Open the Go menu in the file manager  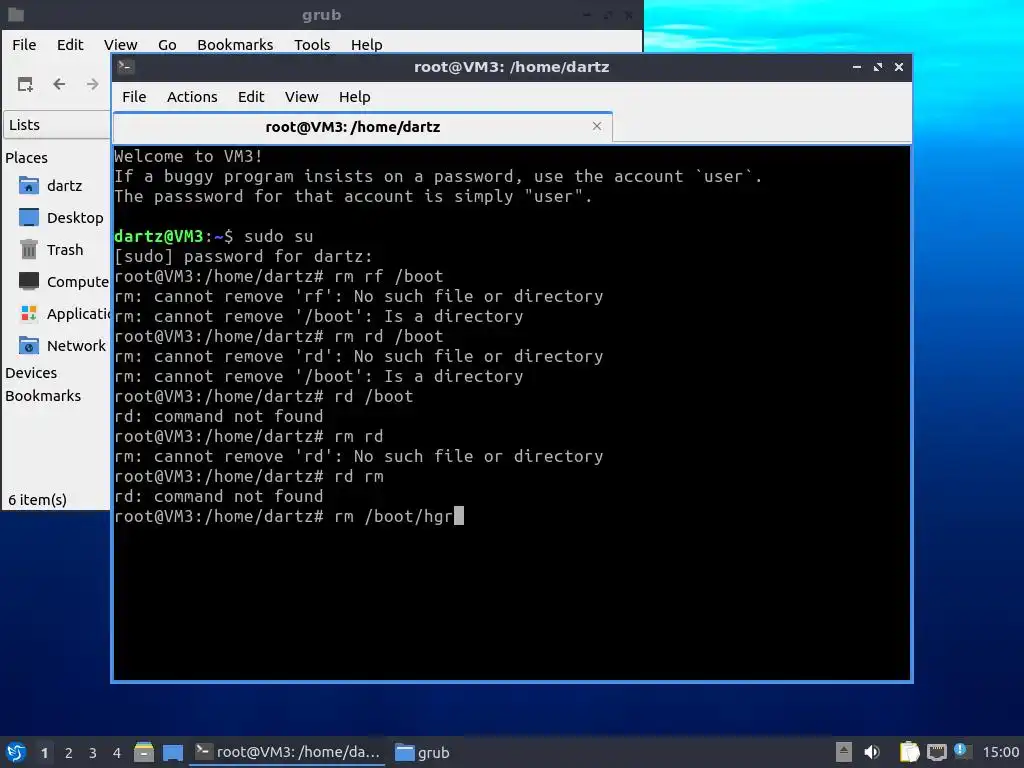[x=167, y=44]
